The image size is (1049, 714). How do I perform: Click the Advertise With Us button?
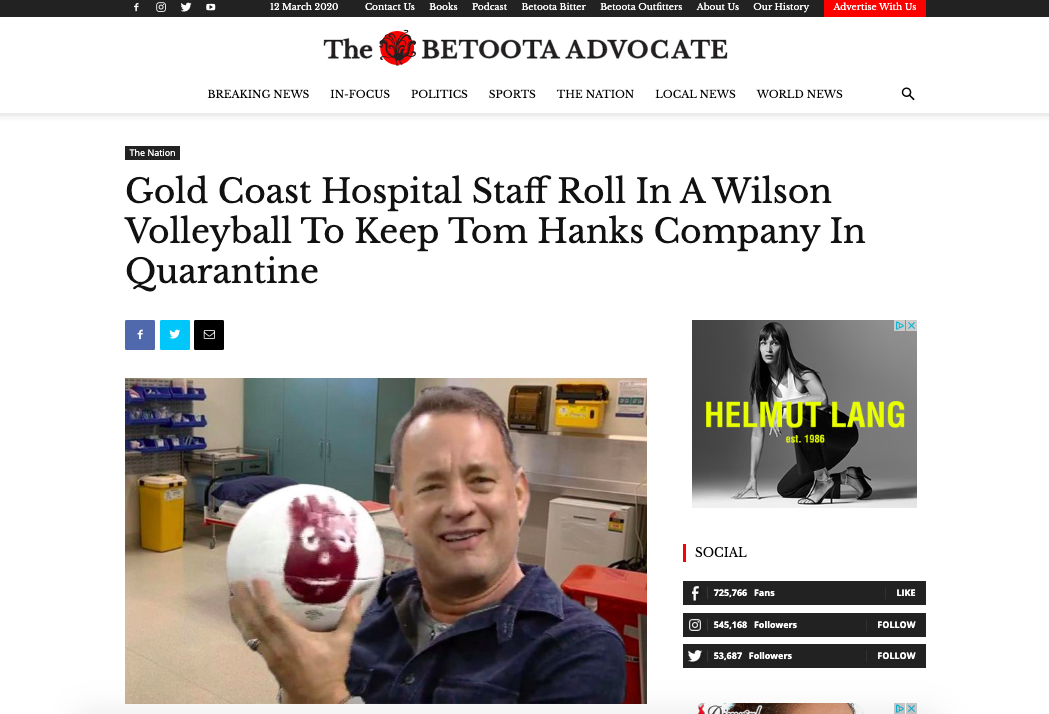[x=874, y=7]
